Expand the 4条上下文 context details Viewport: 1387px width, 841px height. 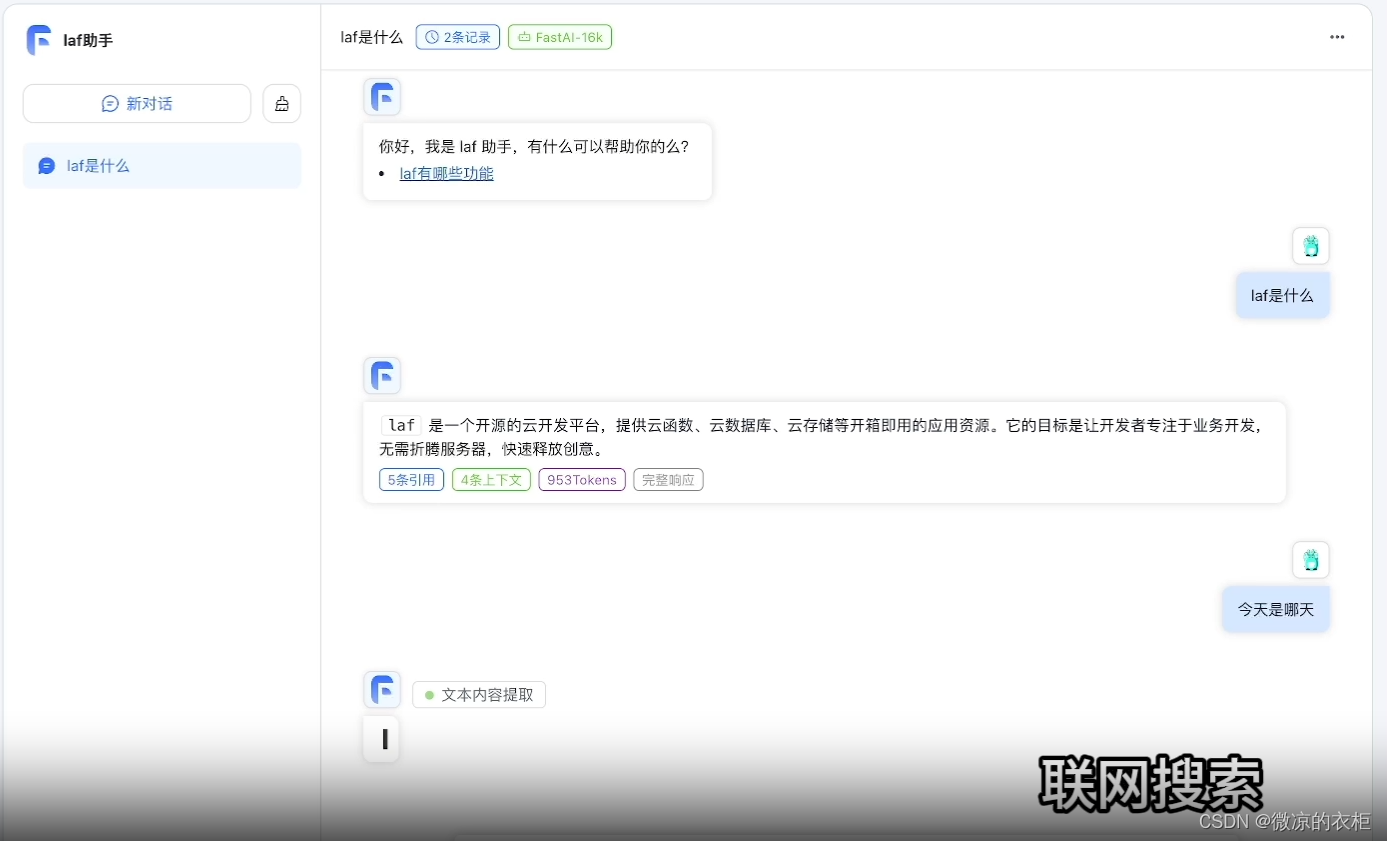click(491, 479)
